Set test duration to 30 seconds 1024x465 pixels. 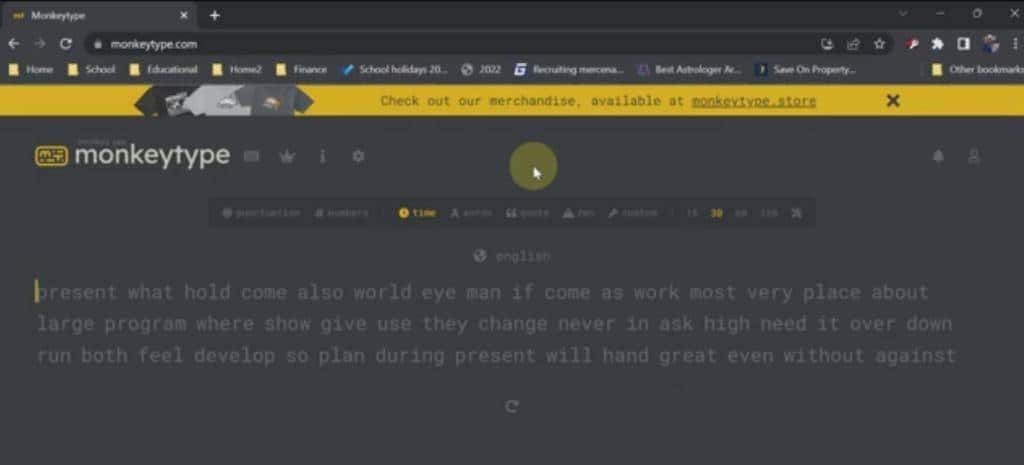(x=716, y=213)
